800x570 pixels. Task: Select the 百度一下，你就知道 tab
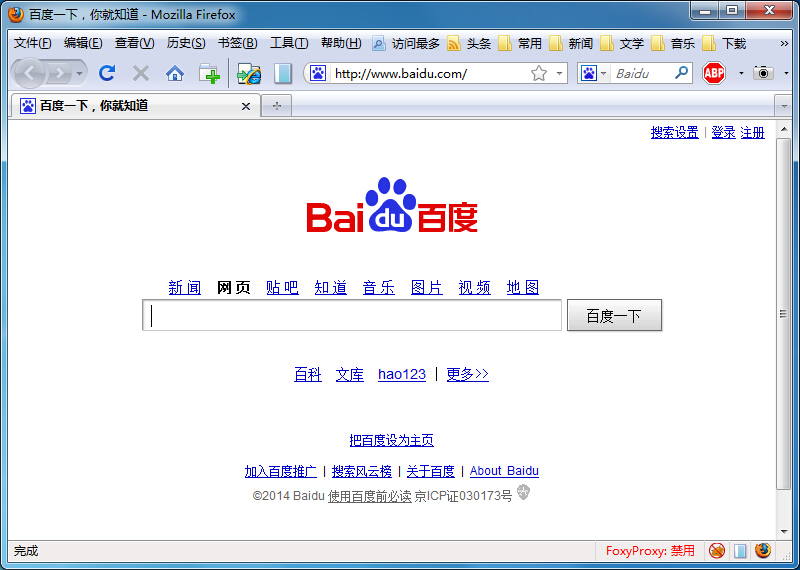tap(135, 106)
